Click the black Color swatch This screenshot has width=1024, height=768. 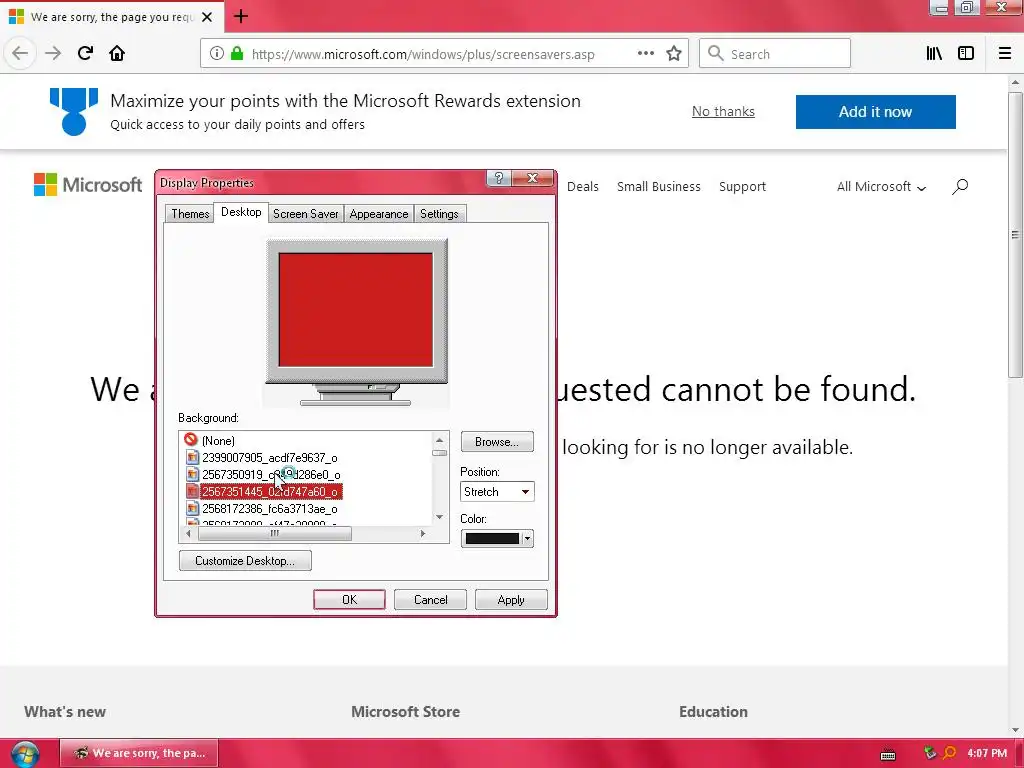coord(492,539)
